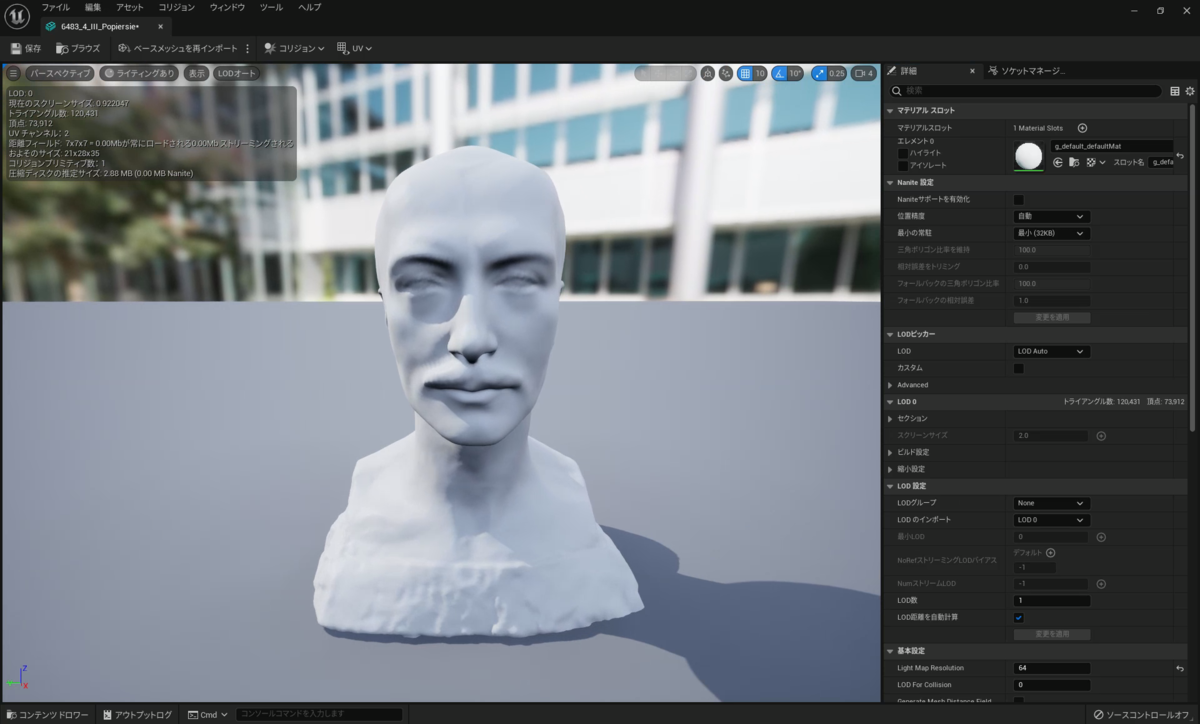Open アウトプットログ output log
Viewport: 1200px width, 724px height.
(137, 715)
